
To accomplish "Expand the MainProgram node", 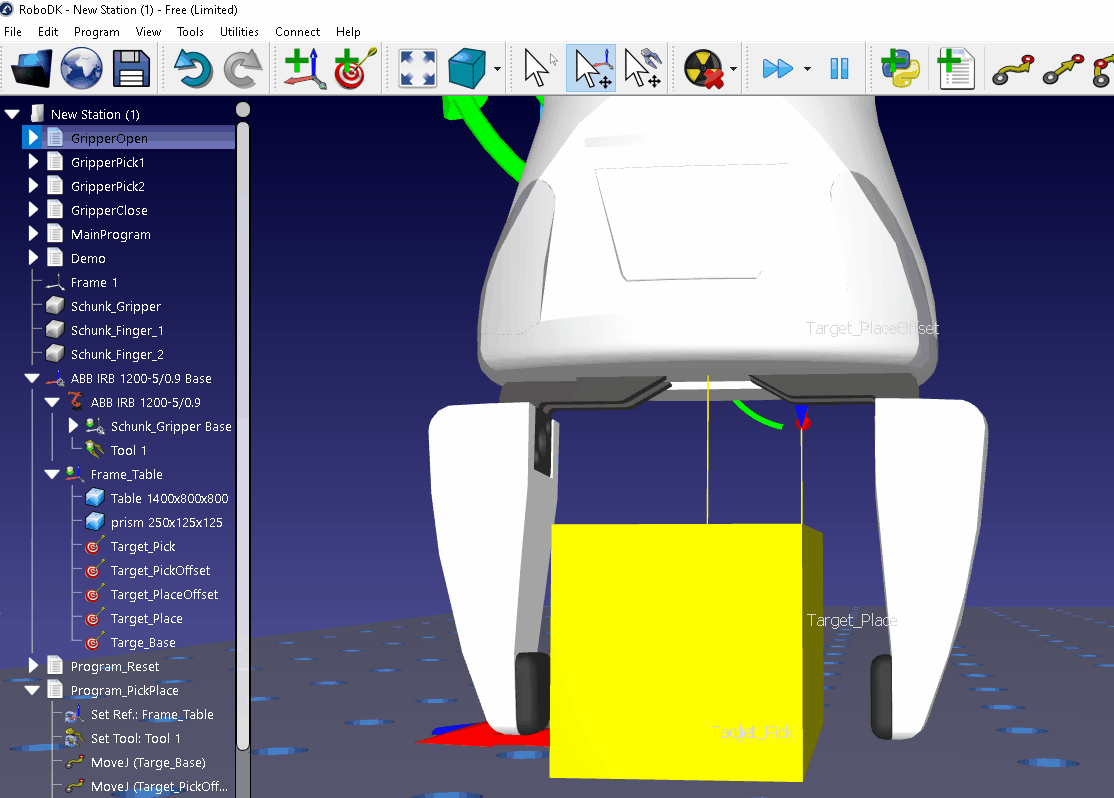I will tap(33, 234).
